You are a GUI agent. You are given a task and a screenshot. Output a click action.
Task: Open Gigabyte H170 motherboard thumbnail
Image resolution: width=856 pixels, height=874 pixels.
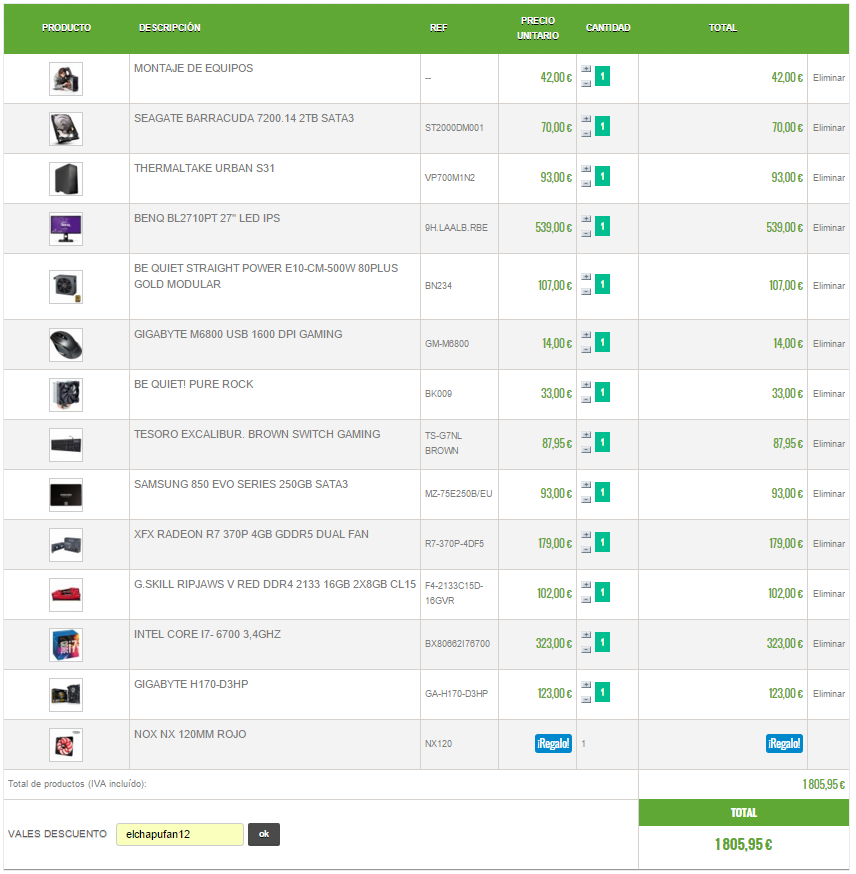[x=66, y=695]
